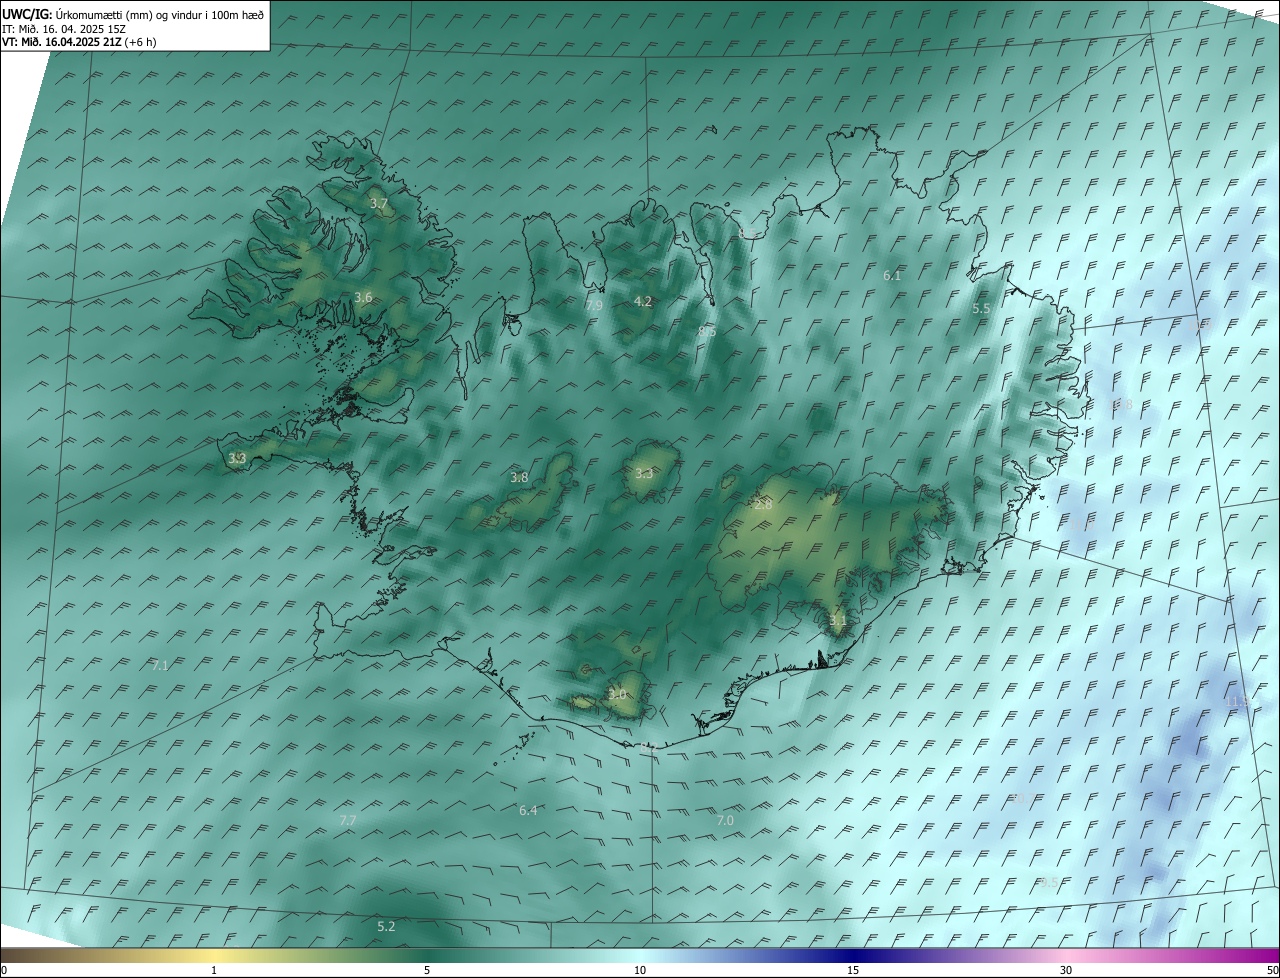Select the 6.1 label in the northeast
Viewport: 1280px width, 978px height.
[x=892, y=275]
